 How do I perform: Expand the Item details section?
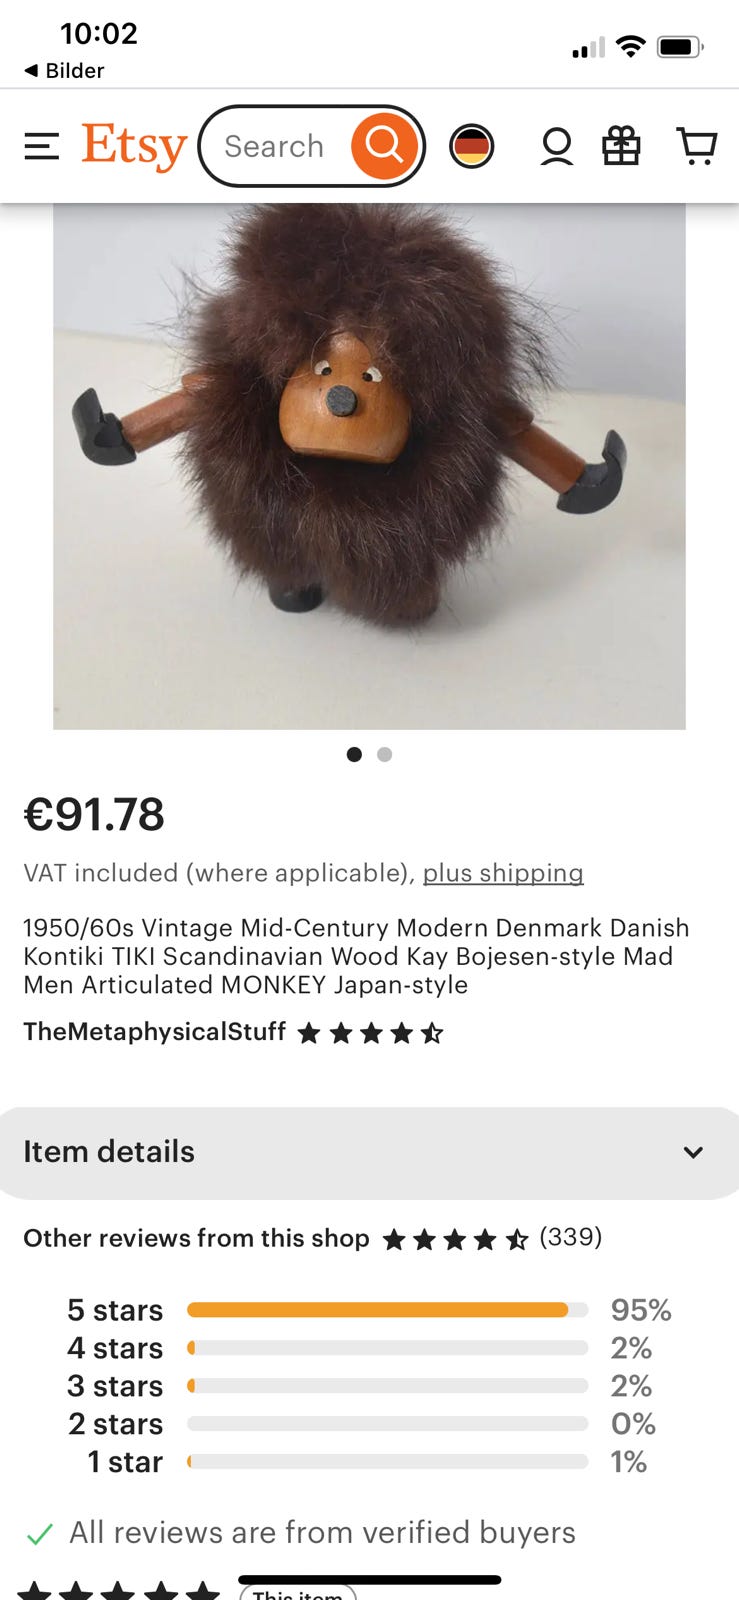(x=369, y=1152)
